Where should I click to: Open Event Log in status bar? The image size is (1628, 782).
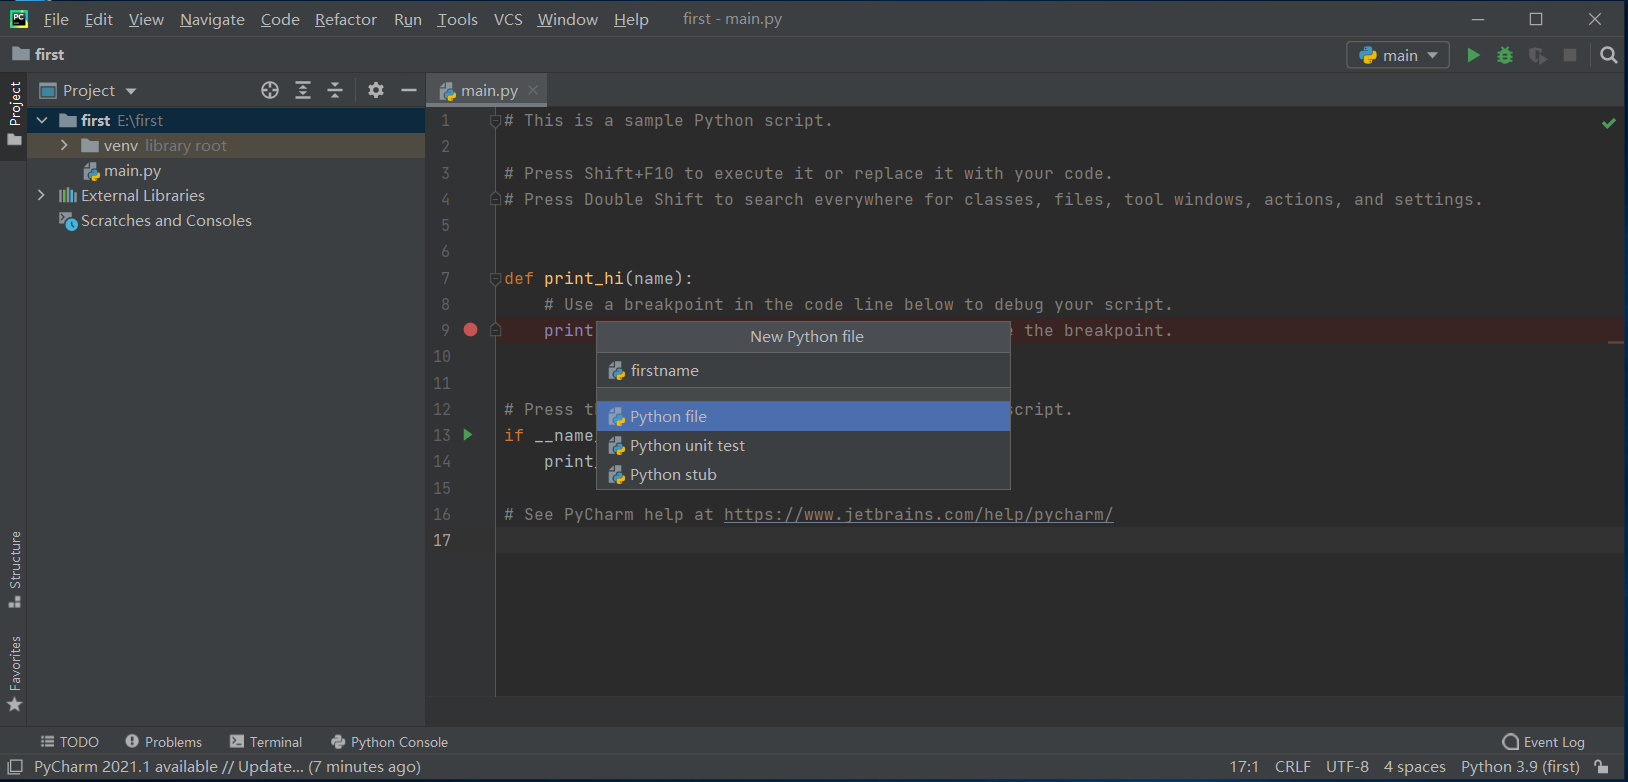tap(1544, 742)
